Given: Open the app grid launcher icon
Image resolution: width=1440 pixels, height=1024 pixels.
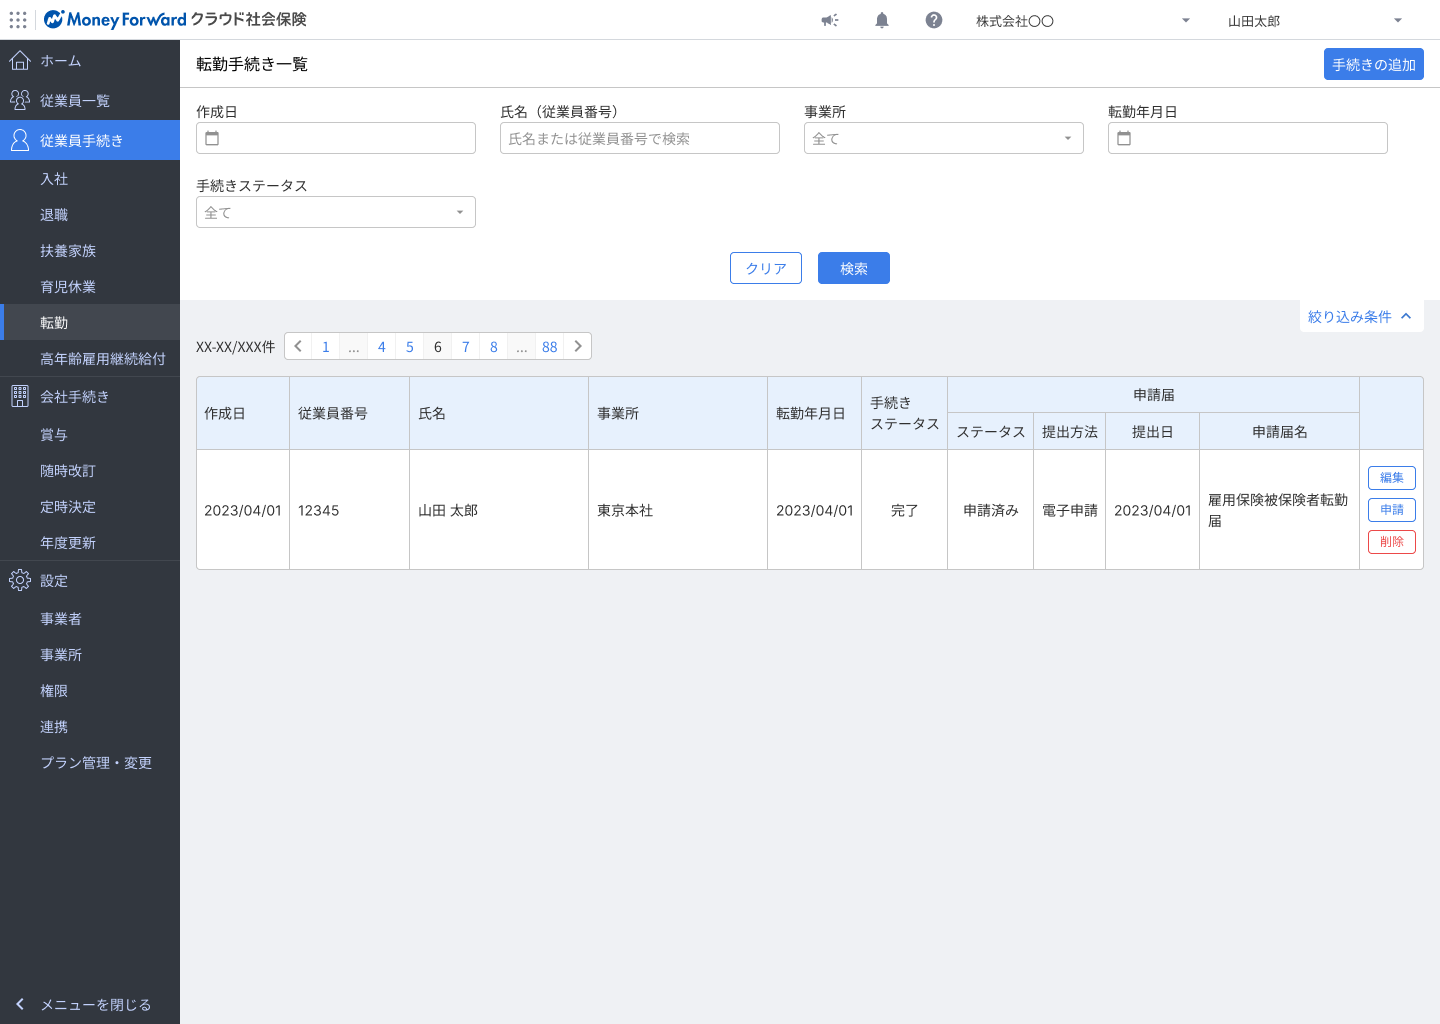Looking at the screenshot, I should [18, 20].
